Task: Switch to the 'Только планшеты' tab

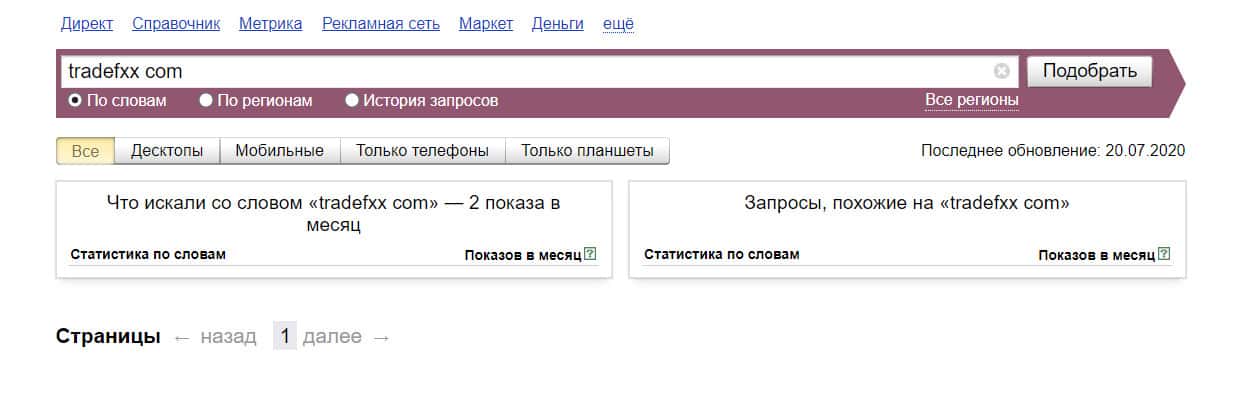Action: [588, 151]
